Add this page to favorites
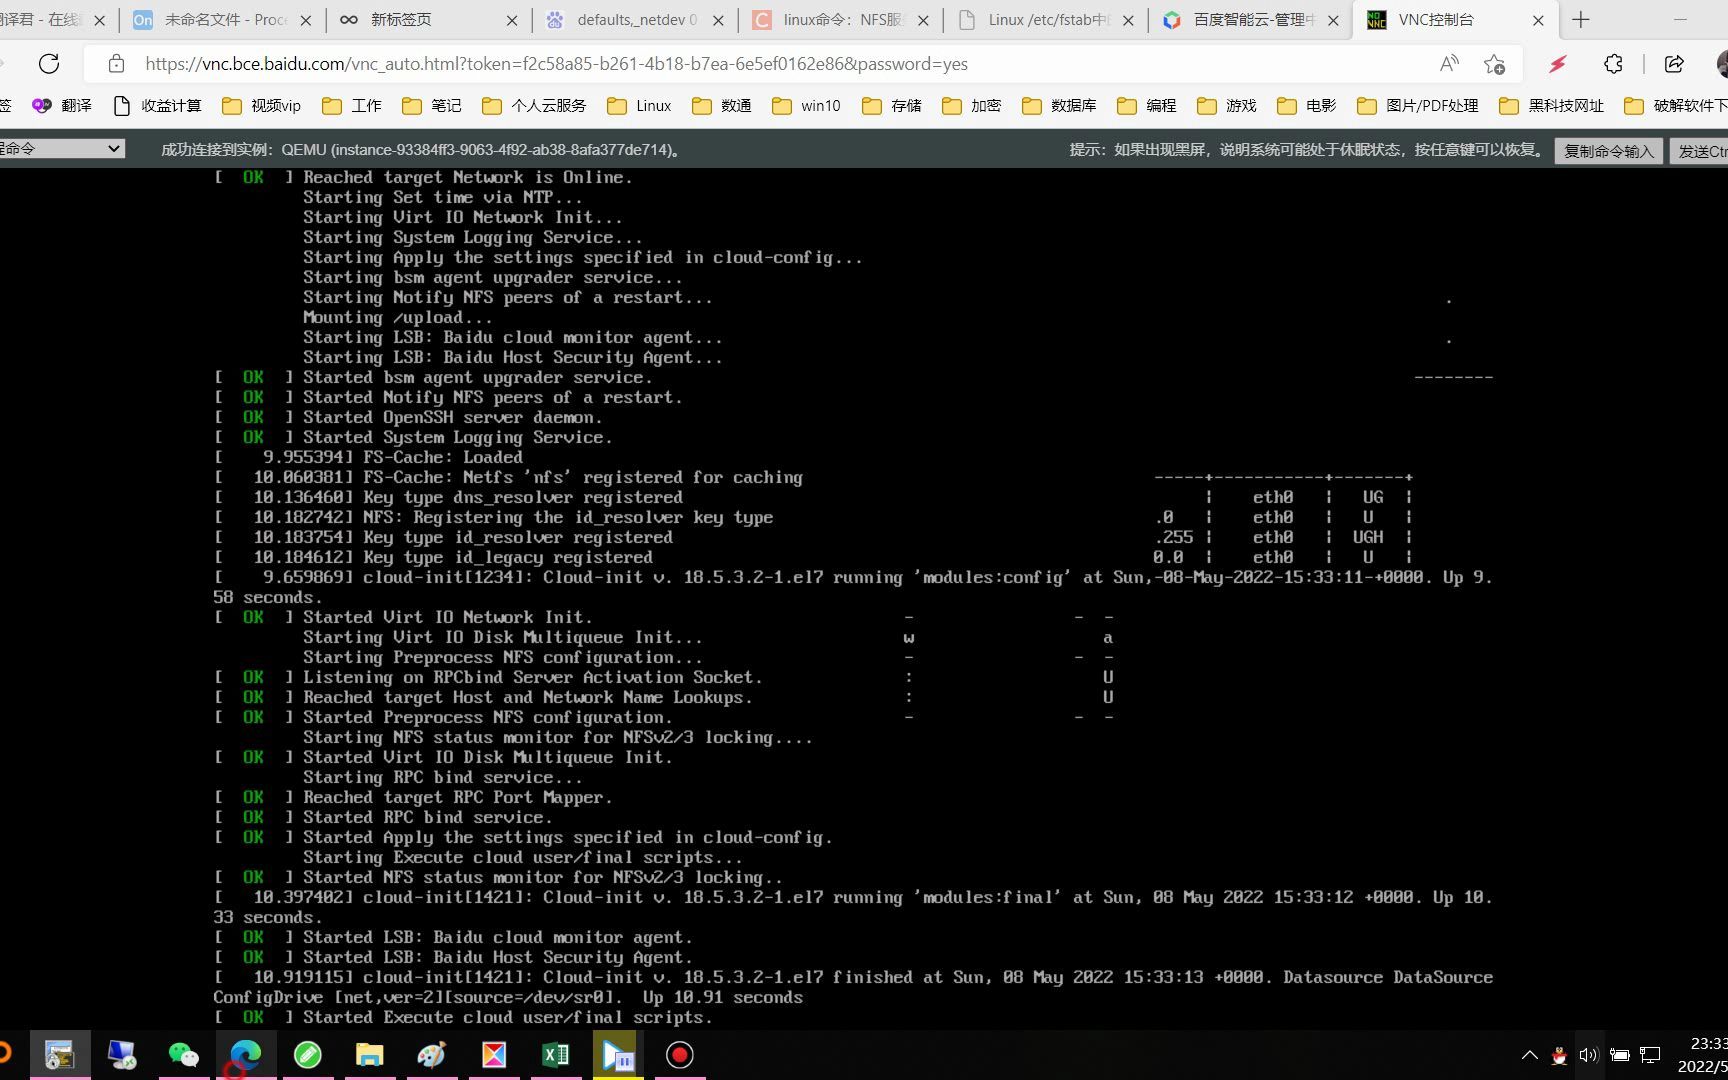 (1495, 64)
